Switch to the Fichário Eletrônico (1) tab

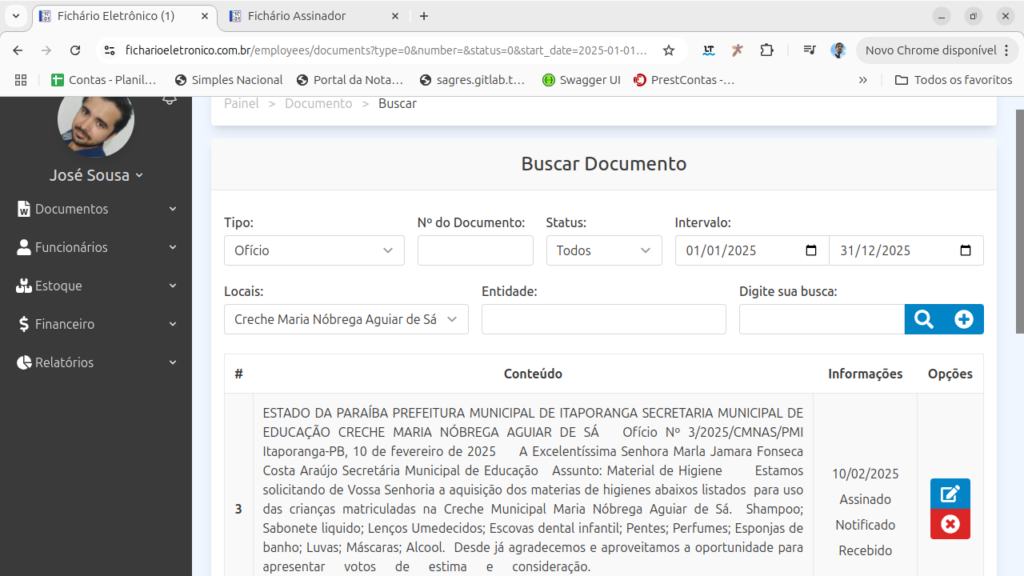(124, 16)
